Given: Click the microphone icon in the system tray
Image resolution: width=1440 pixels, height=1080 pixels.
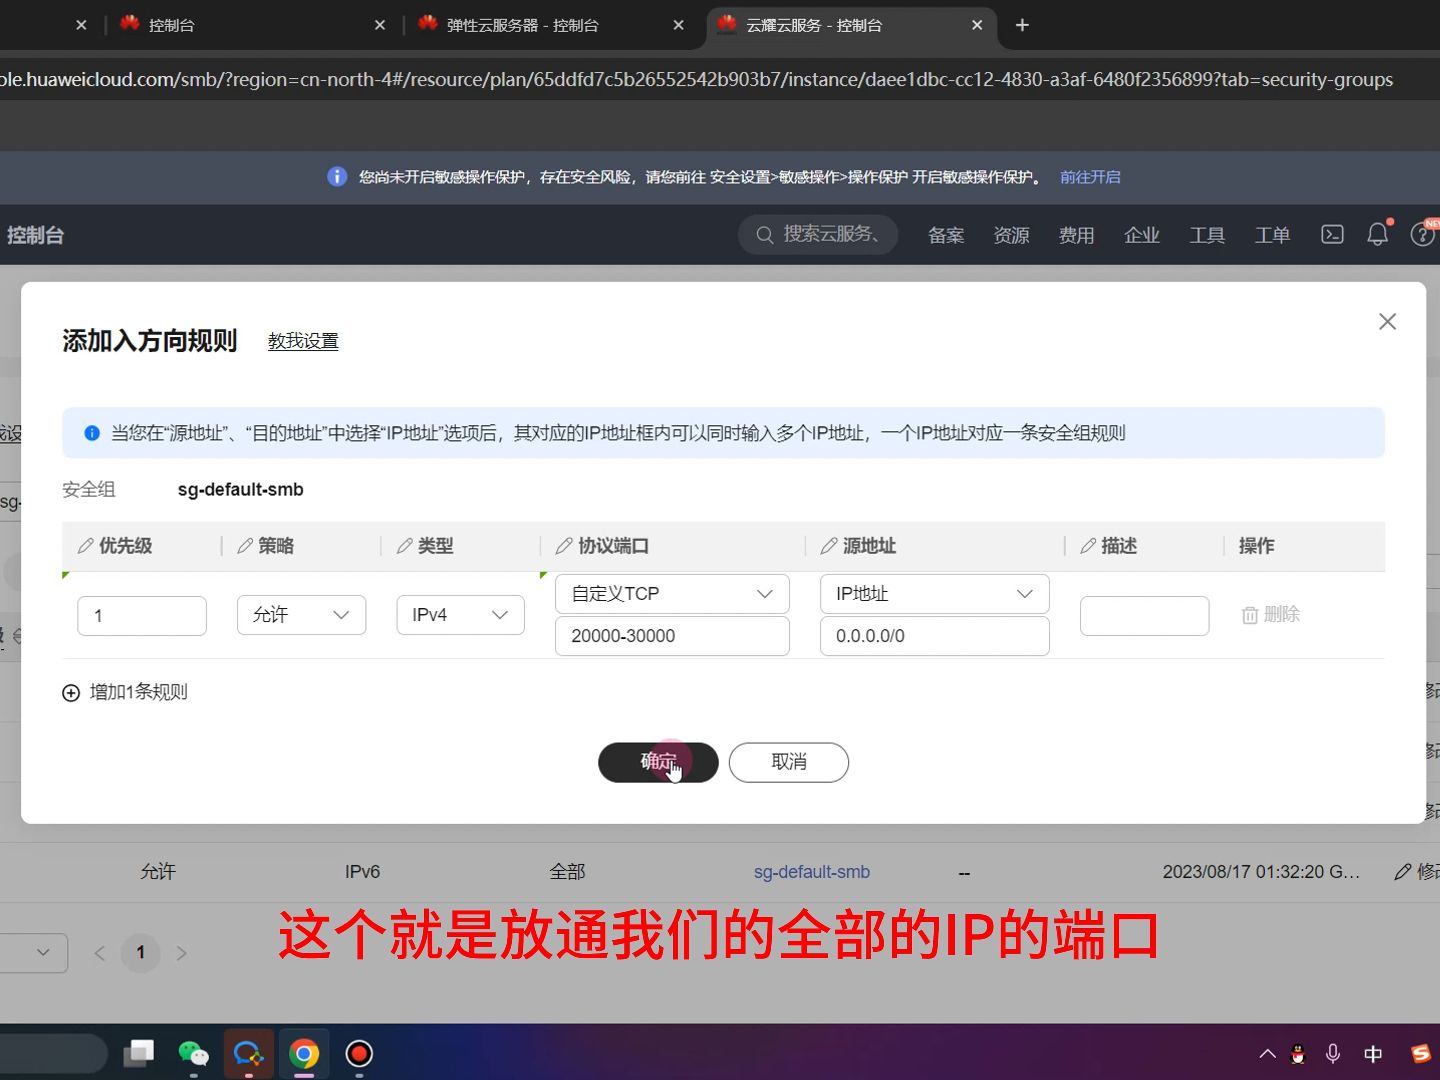Looking at the screenshot, I should click(1332, 1053).
